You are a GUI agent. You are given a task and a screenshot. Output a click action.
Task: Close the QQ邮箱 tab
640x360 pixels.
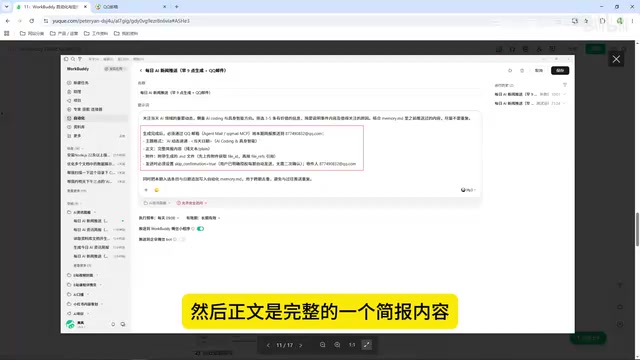point(164,7)
